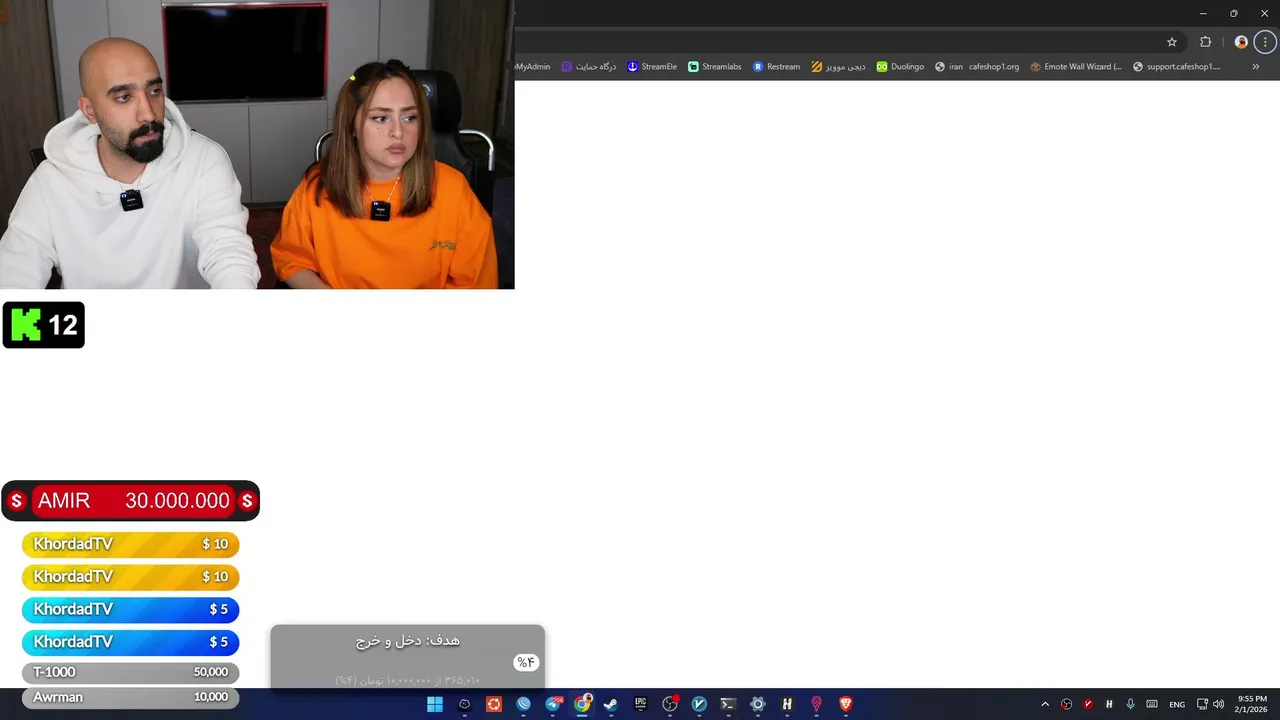Click the Kick viewer count badge
The image size is (1280, 720).
click(44, 325)
